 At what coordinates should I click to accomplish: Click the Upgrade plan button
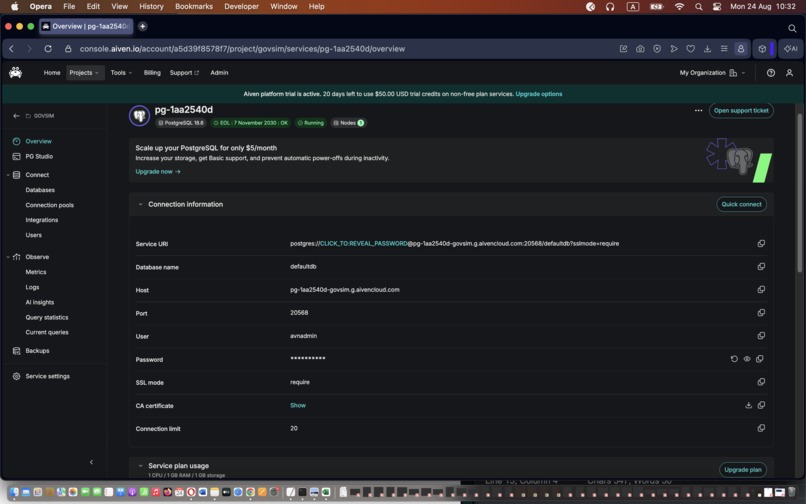[x=743, y=470]
